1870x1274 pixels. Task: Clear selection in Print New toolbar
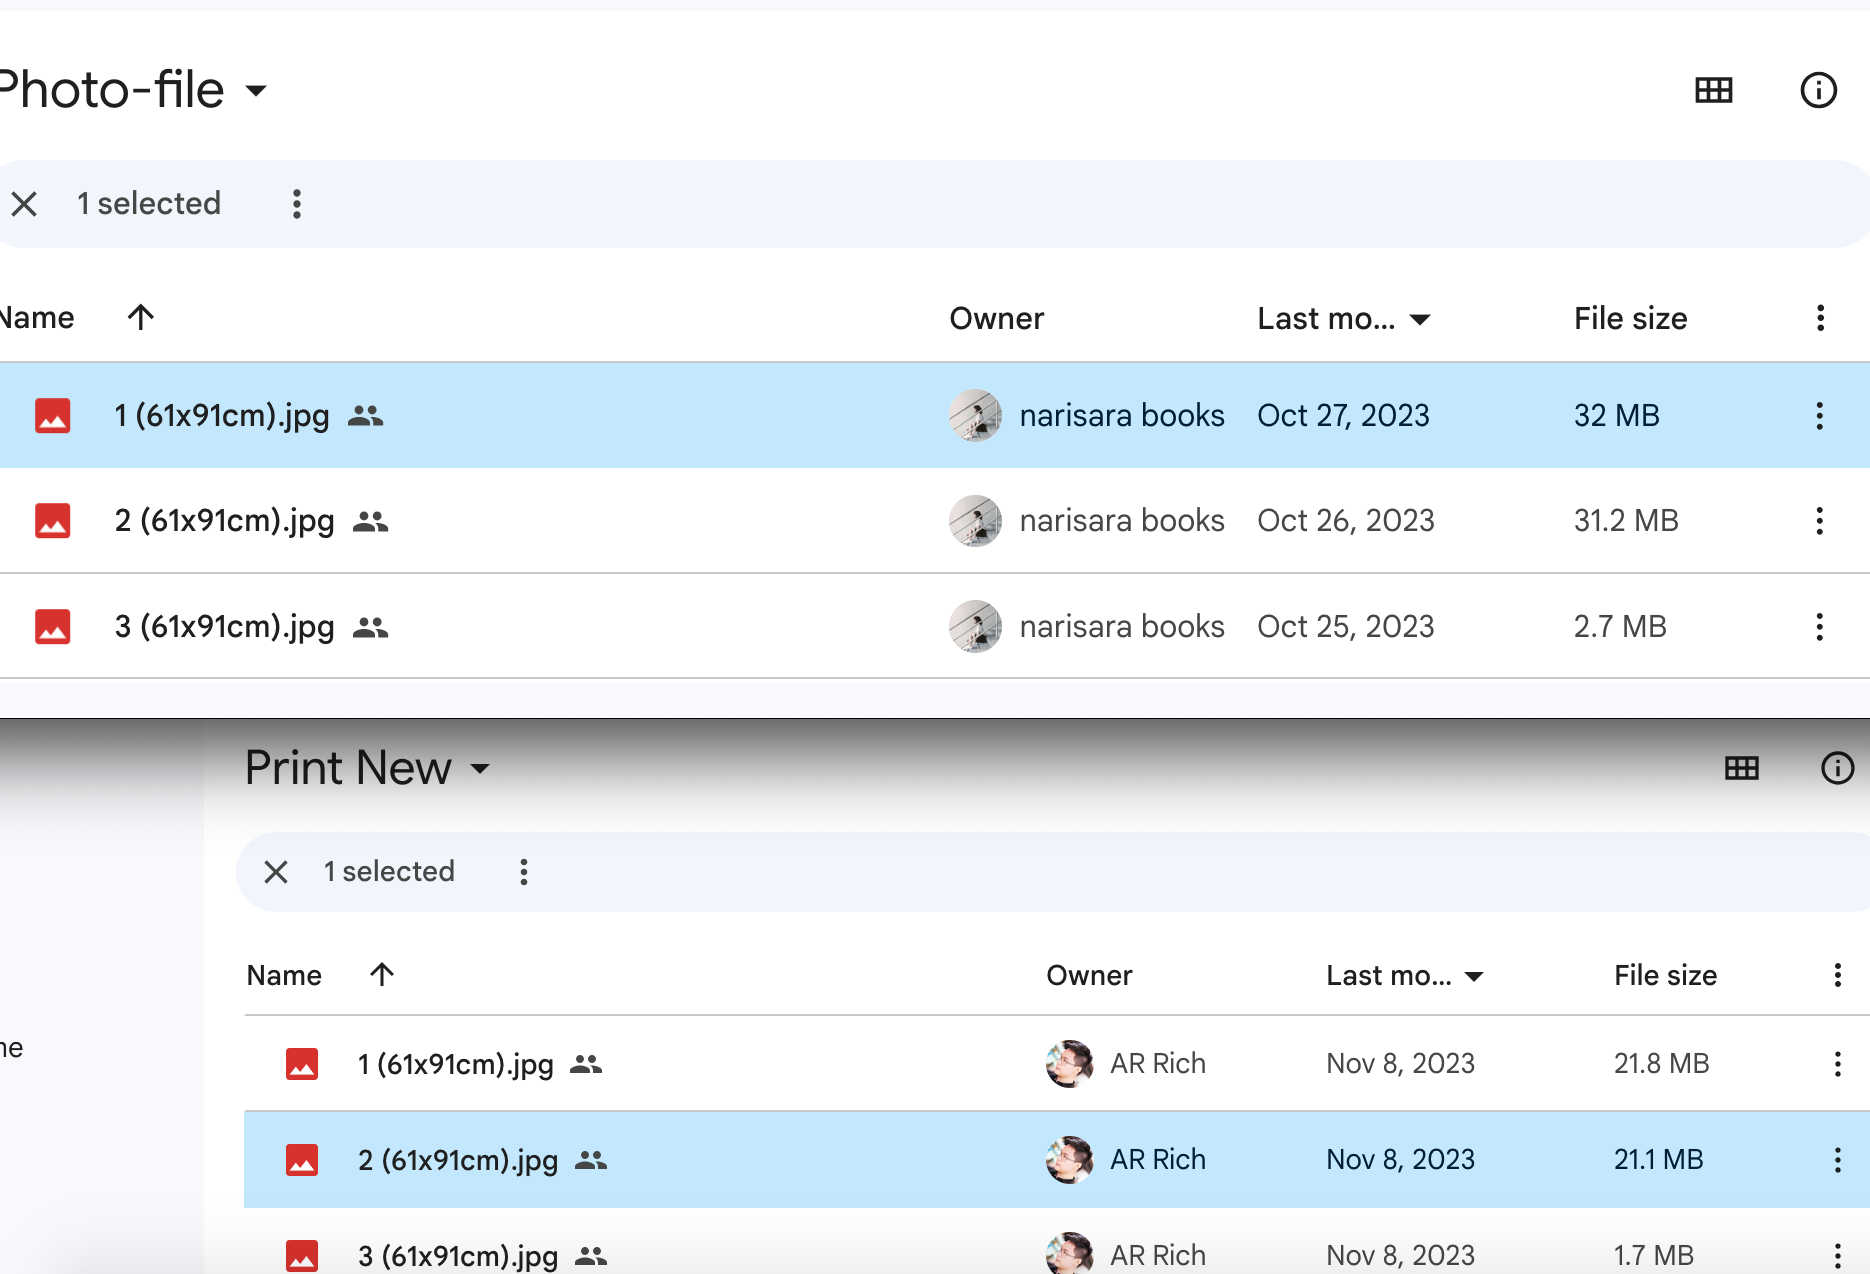(276, 872)
